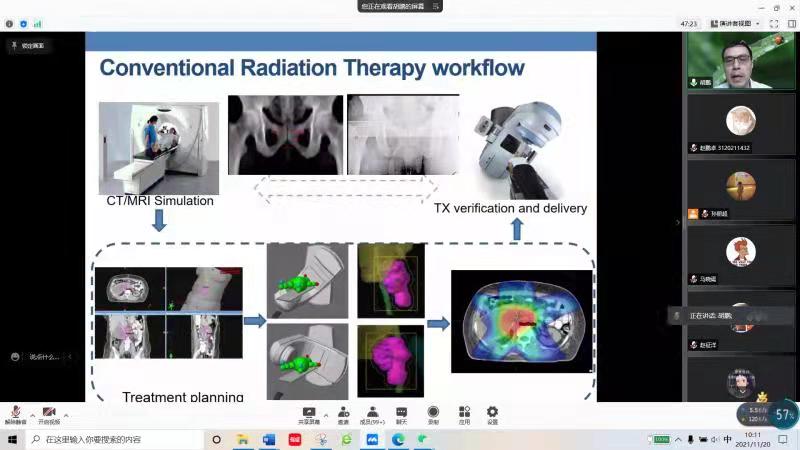Click the invite participants icon
The height and width of the screenshot is (450, 800).
click(x=343, y=412)
